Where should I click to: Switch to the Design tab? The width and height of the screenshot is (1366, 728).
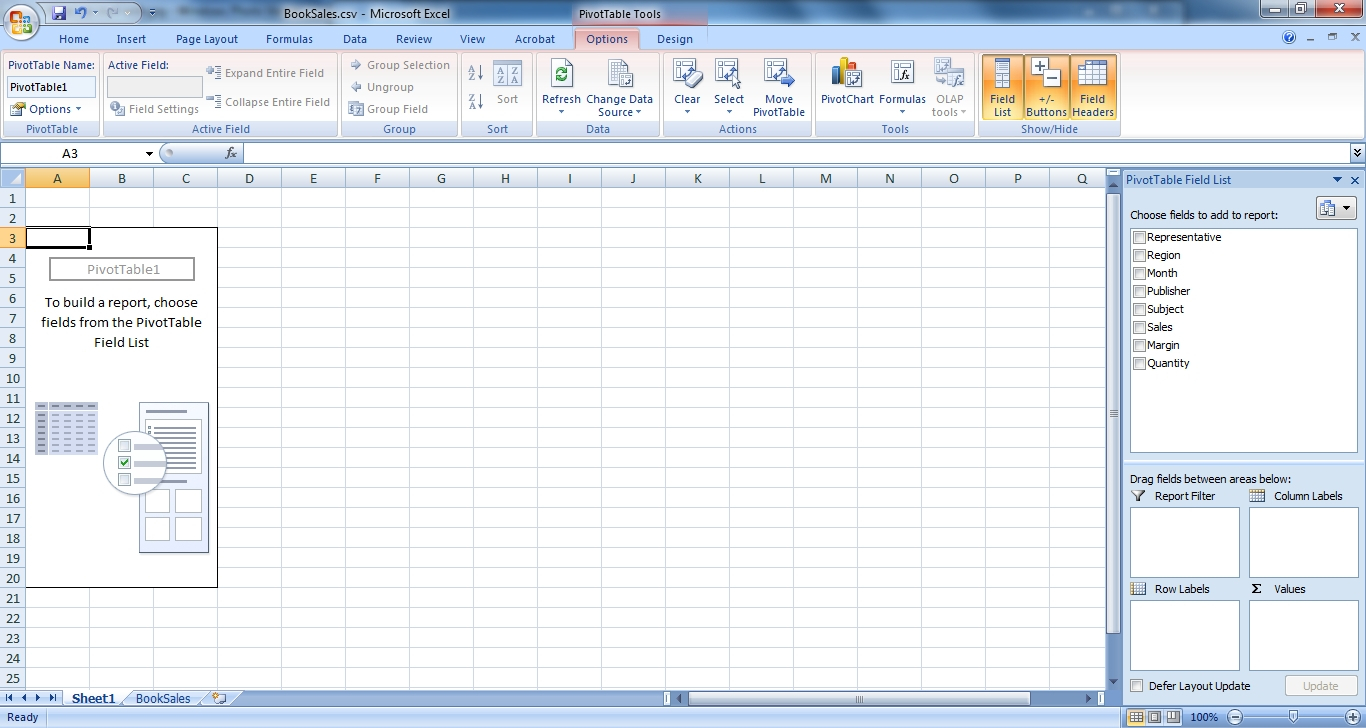coord(675,39)
